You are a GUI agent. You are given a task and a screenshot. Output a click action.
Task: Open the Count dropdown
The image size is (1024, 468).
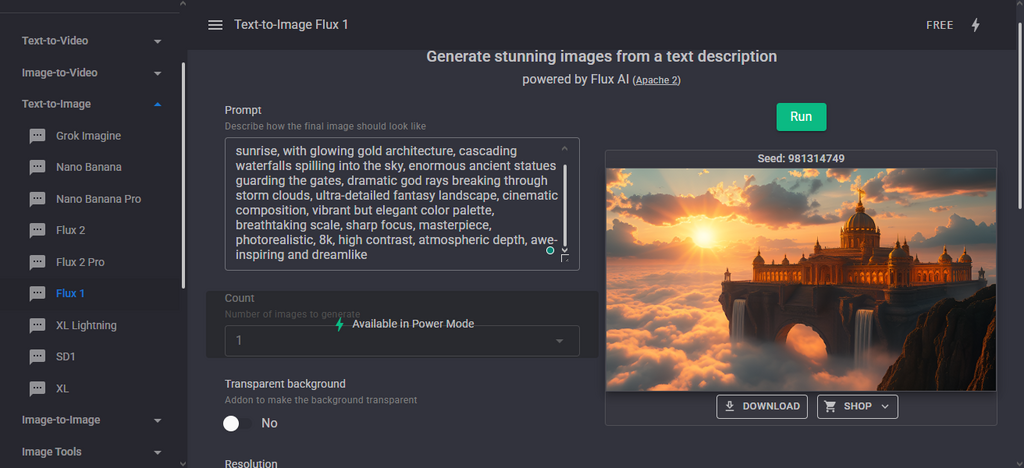pyautogui.click(x=402, y=341)
